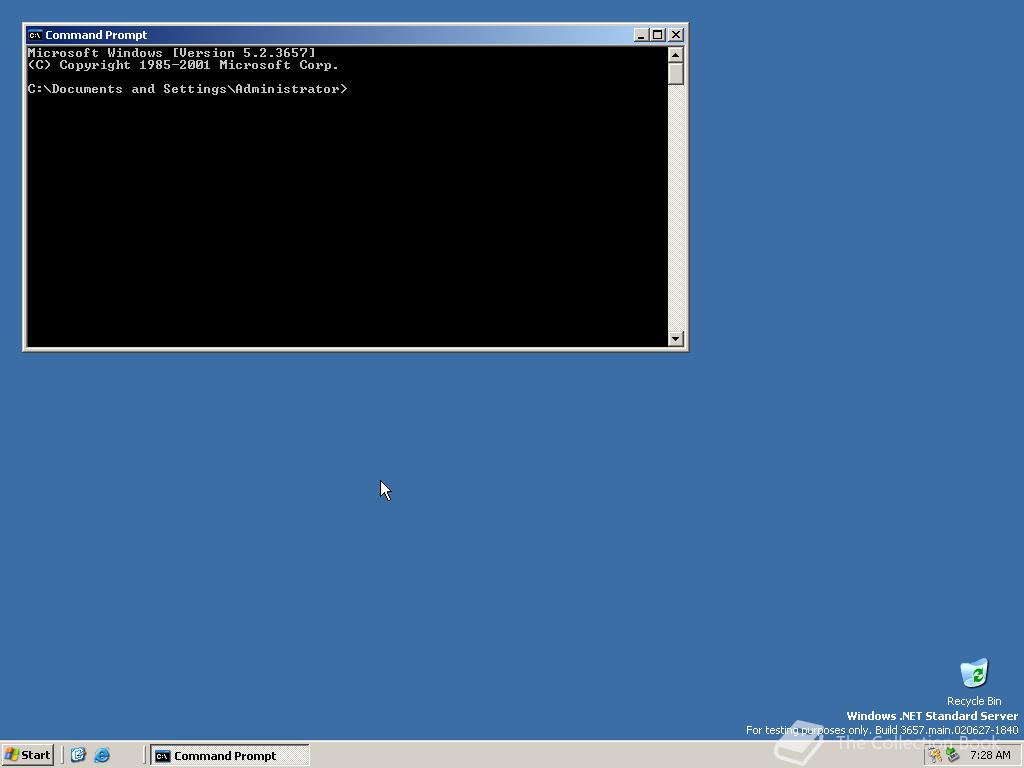Click the 7:28 AM taskbar clock
Image resolution: width=1024 pixels, height=768 pixels.
click(990, 756)
